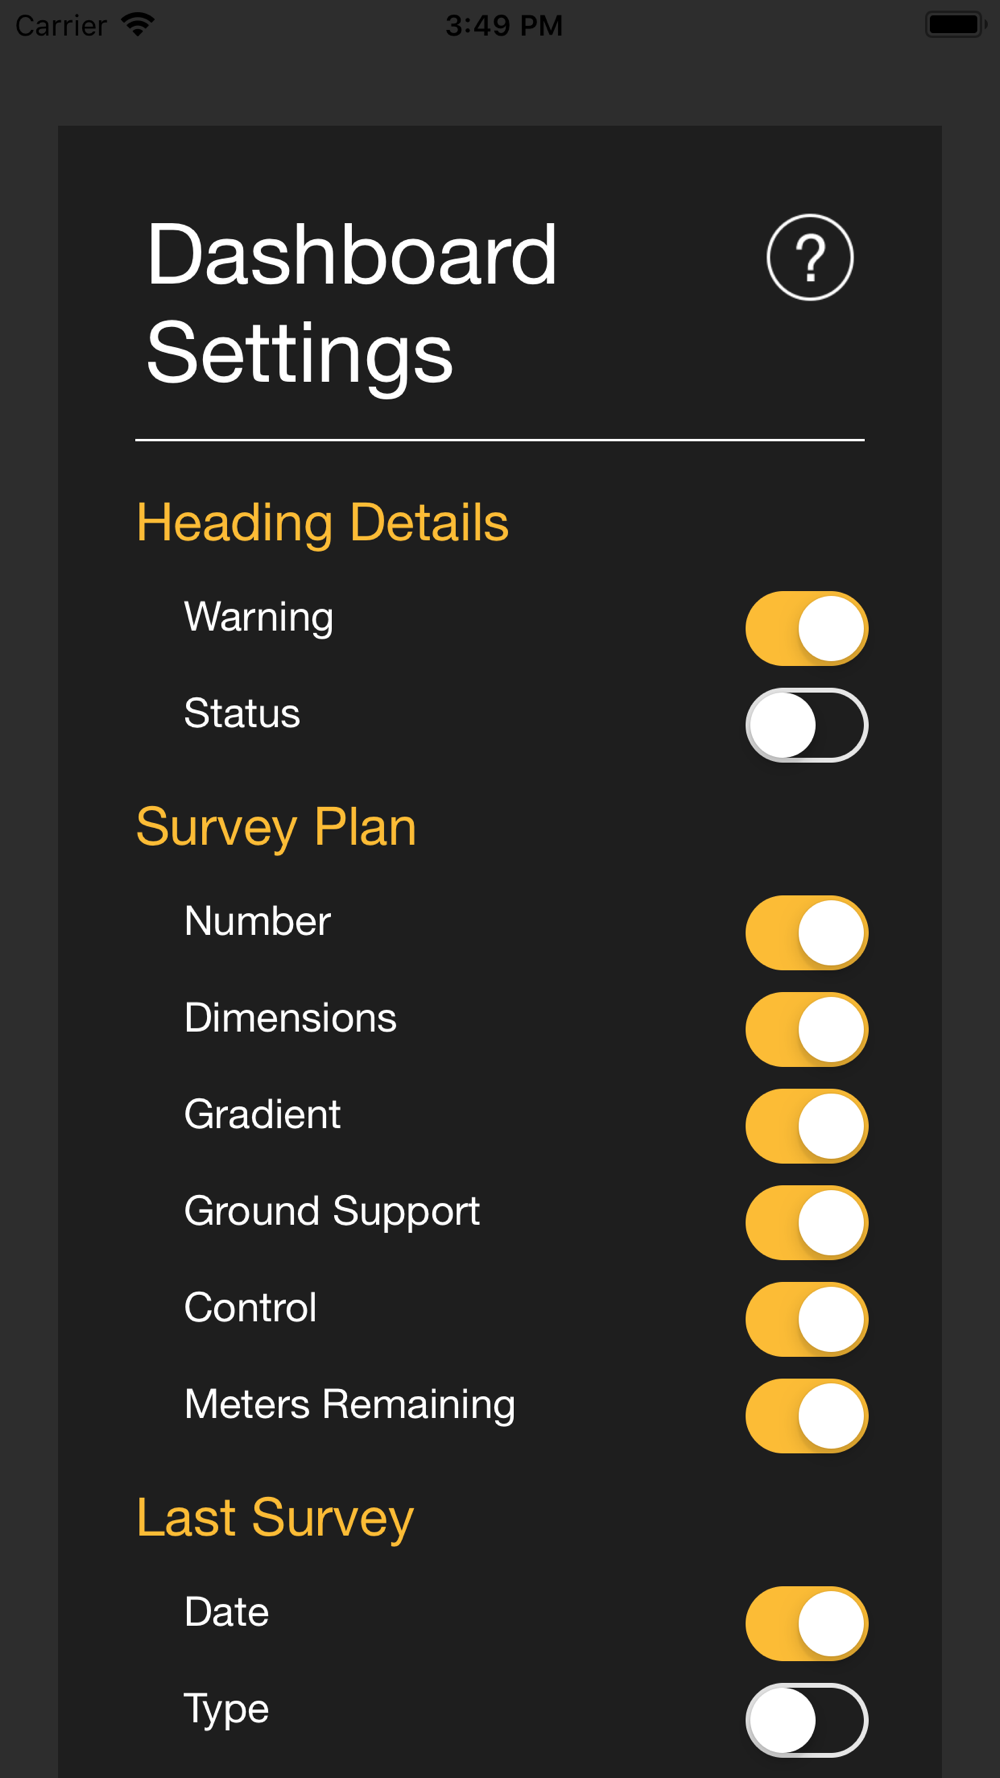Screen dimensions: 1000x1778
Task: Switch off the Last Survey Date toggle
Action: [806, 1624]
